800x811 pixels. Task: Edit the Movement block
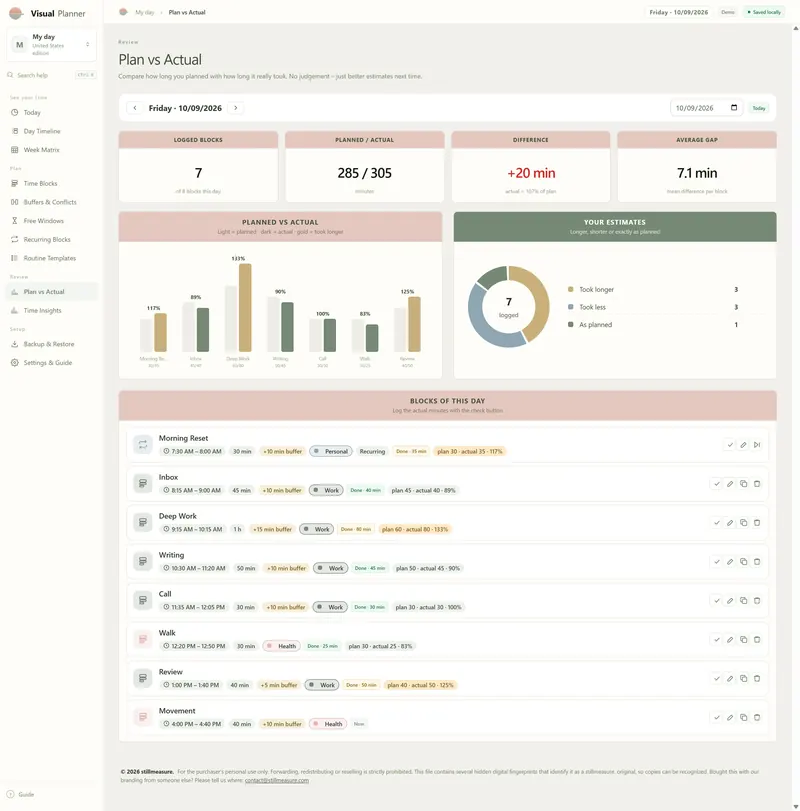[730, 717]
